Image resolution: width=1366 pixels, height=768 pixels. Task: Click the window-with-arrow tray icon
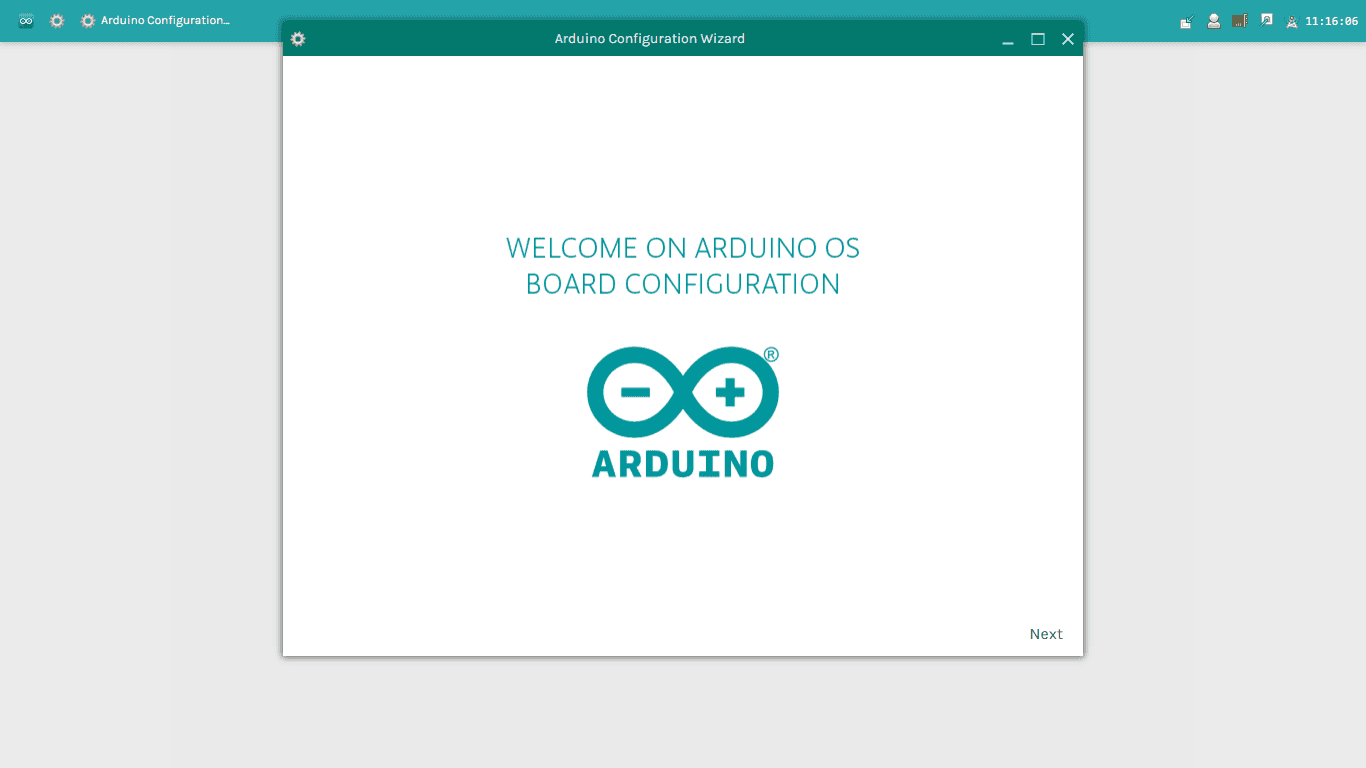coord(1186,21)
